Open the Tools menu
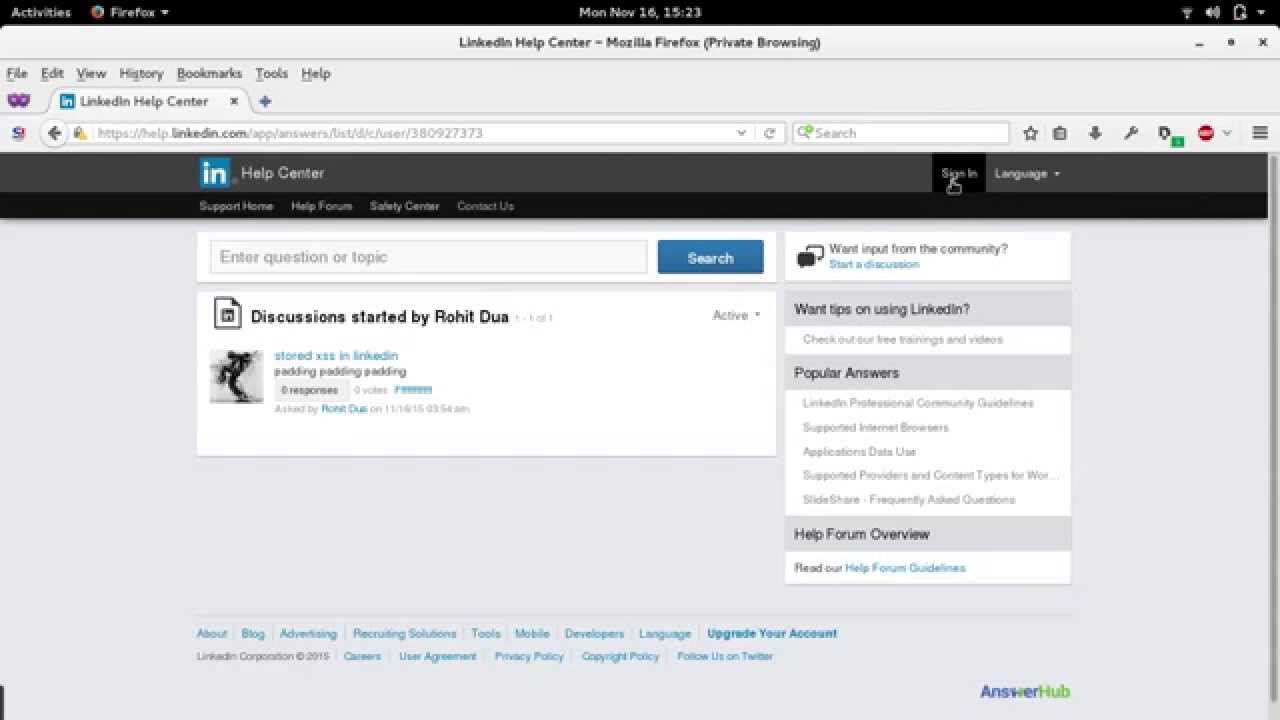1280x720 pixels. coord(271,73)
